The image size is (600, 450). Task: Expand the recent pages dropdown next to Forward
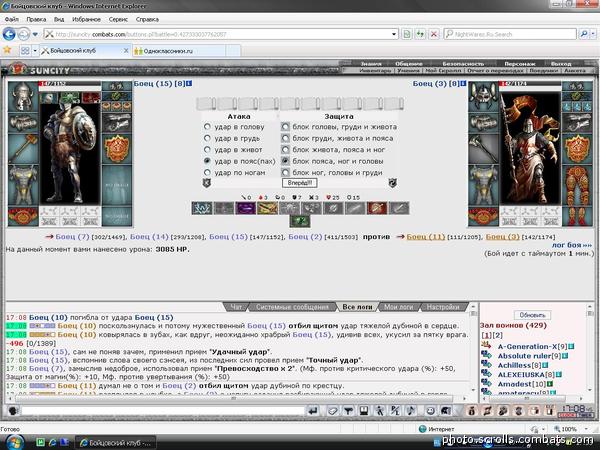pos(35,34)
